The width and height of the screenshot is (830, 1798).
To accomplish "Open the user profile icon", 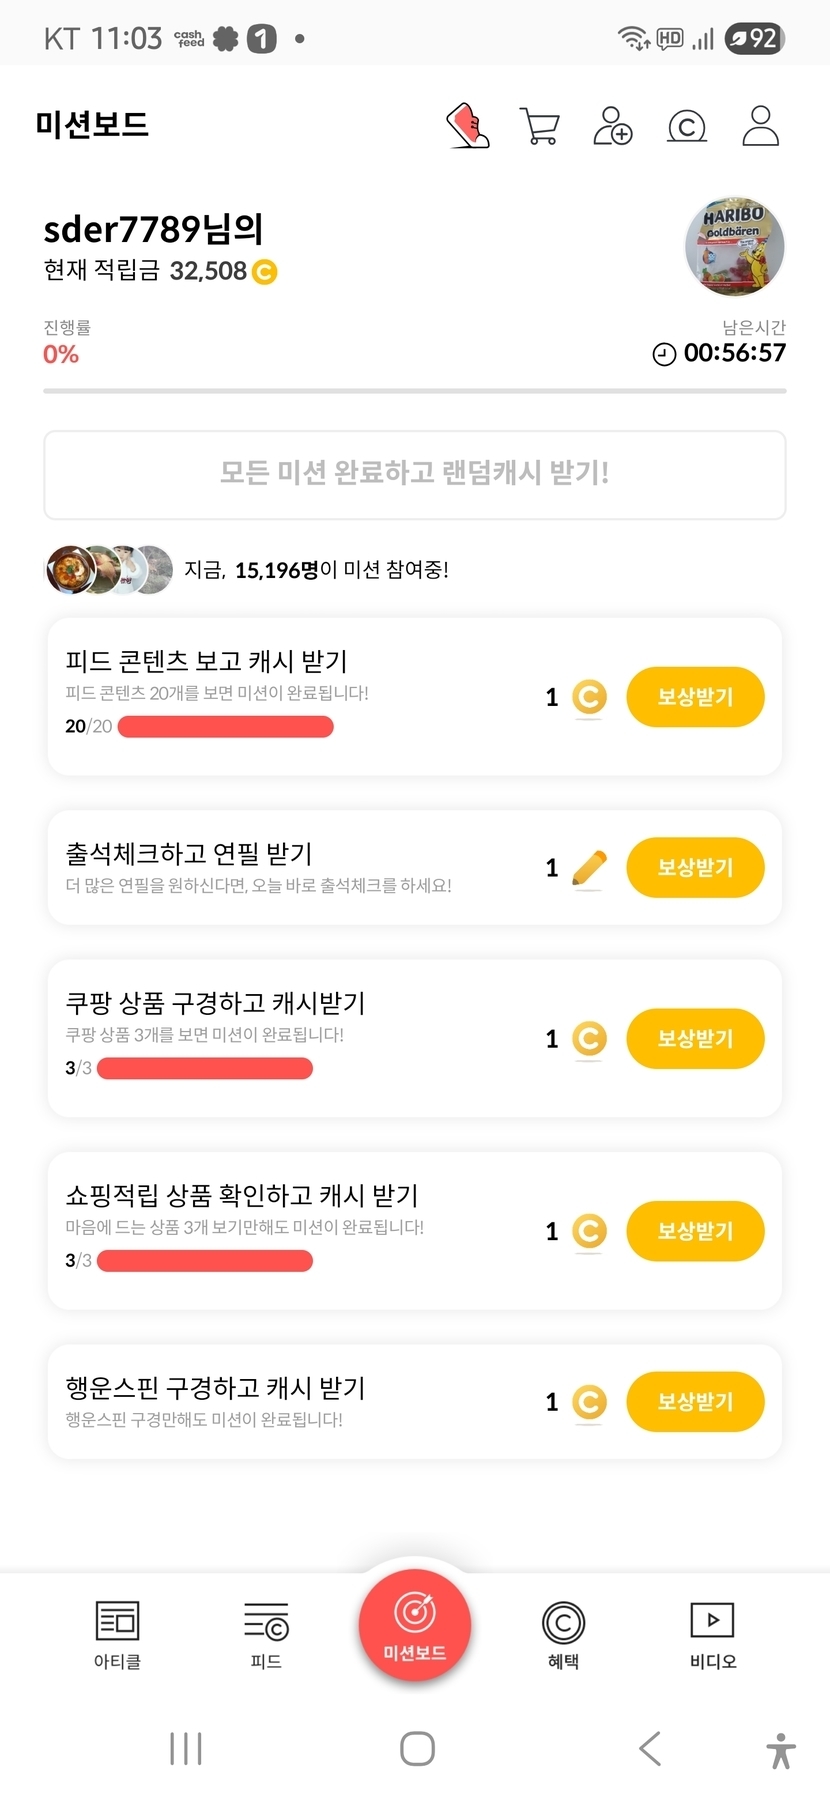I will [x=760, y=126].
